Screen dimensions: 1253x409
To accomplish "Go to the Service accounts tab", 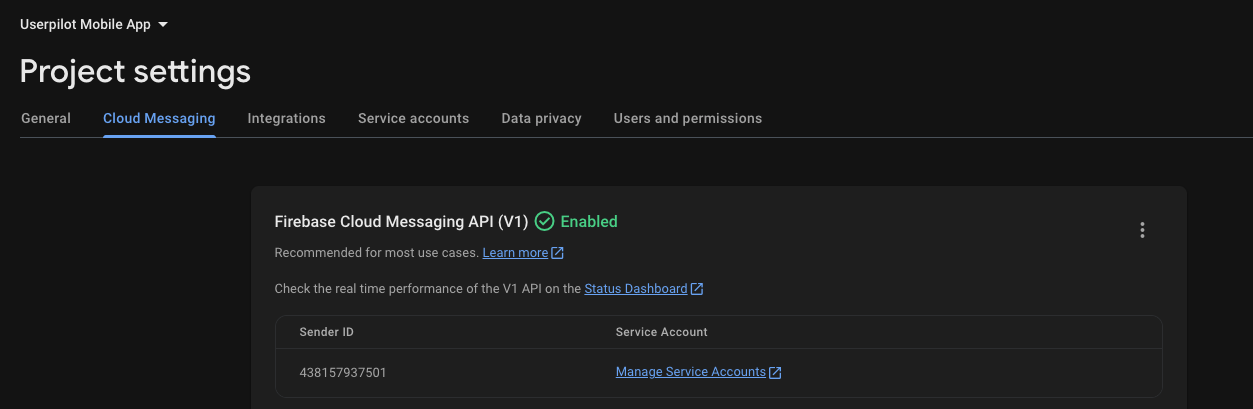I will tap(413, 118).
